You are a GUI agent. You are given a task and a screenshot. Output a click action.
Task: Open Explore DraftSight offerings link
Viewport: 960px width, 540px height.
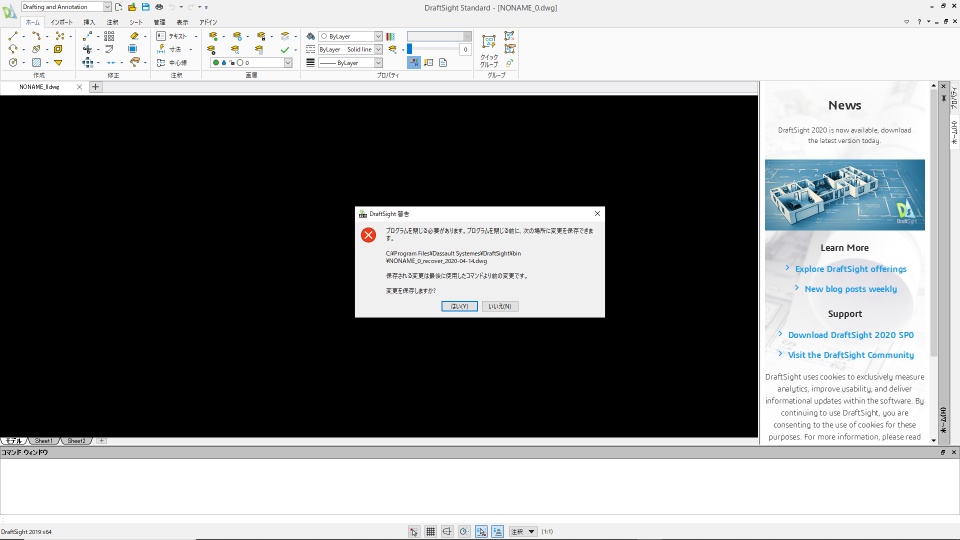850,269
